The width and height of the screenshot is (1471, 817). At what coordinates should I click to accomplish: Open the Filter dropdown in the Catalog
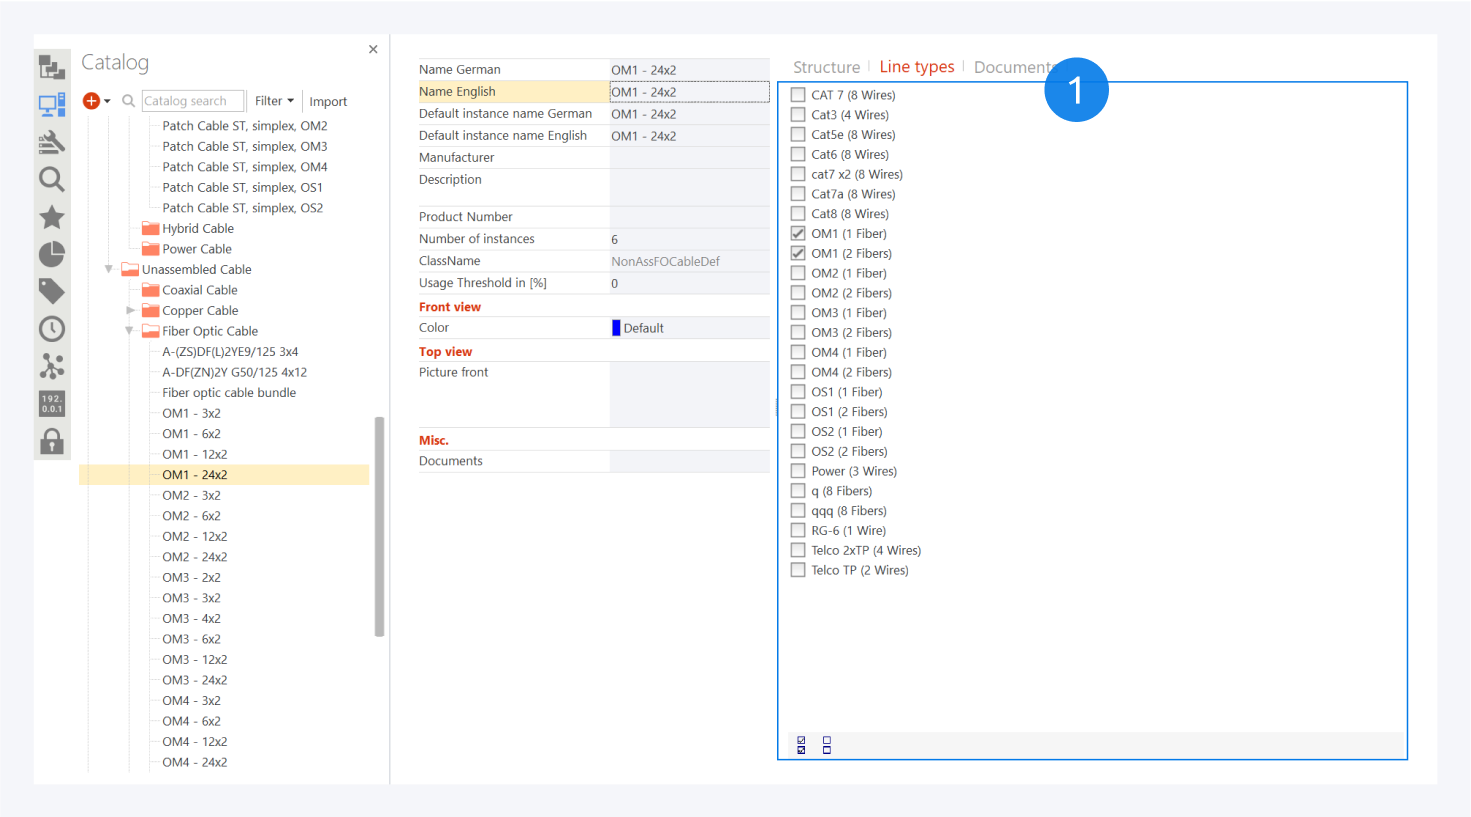274,101
